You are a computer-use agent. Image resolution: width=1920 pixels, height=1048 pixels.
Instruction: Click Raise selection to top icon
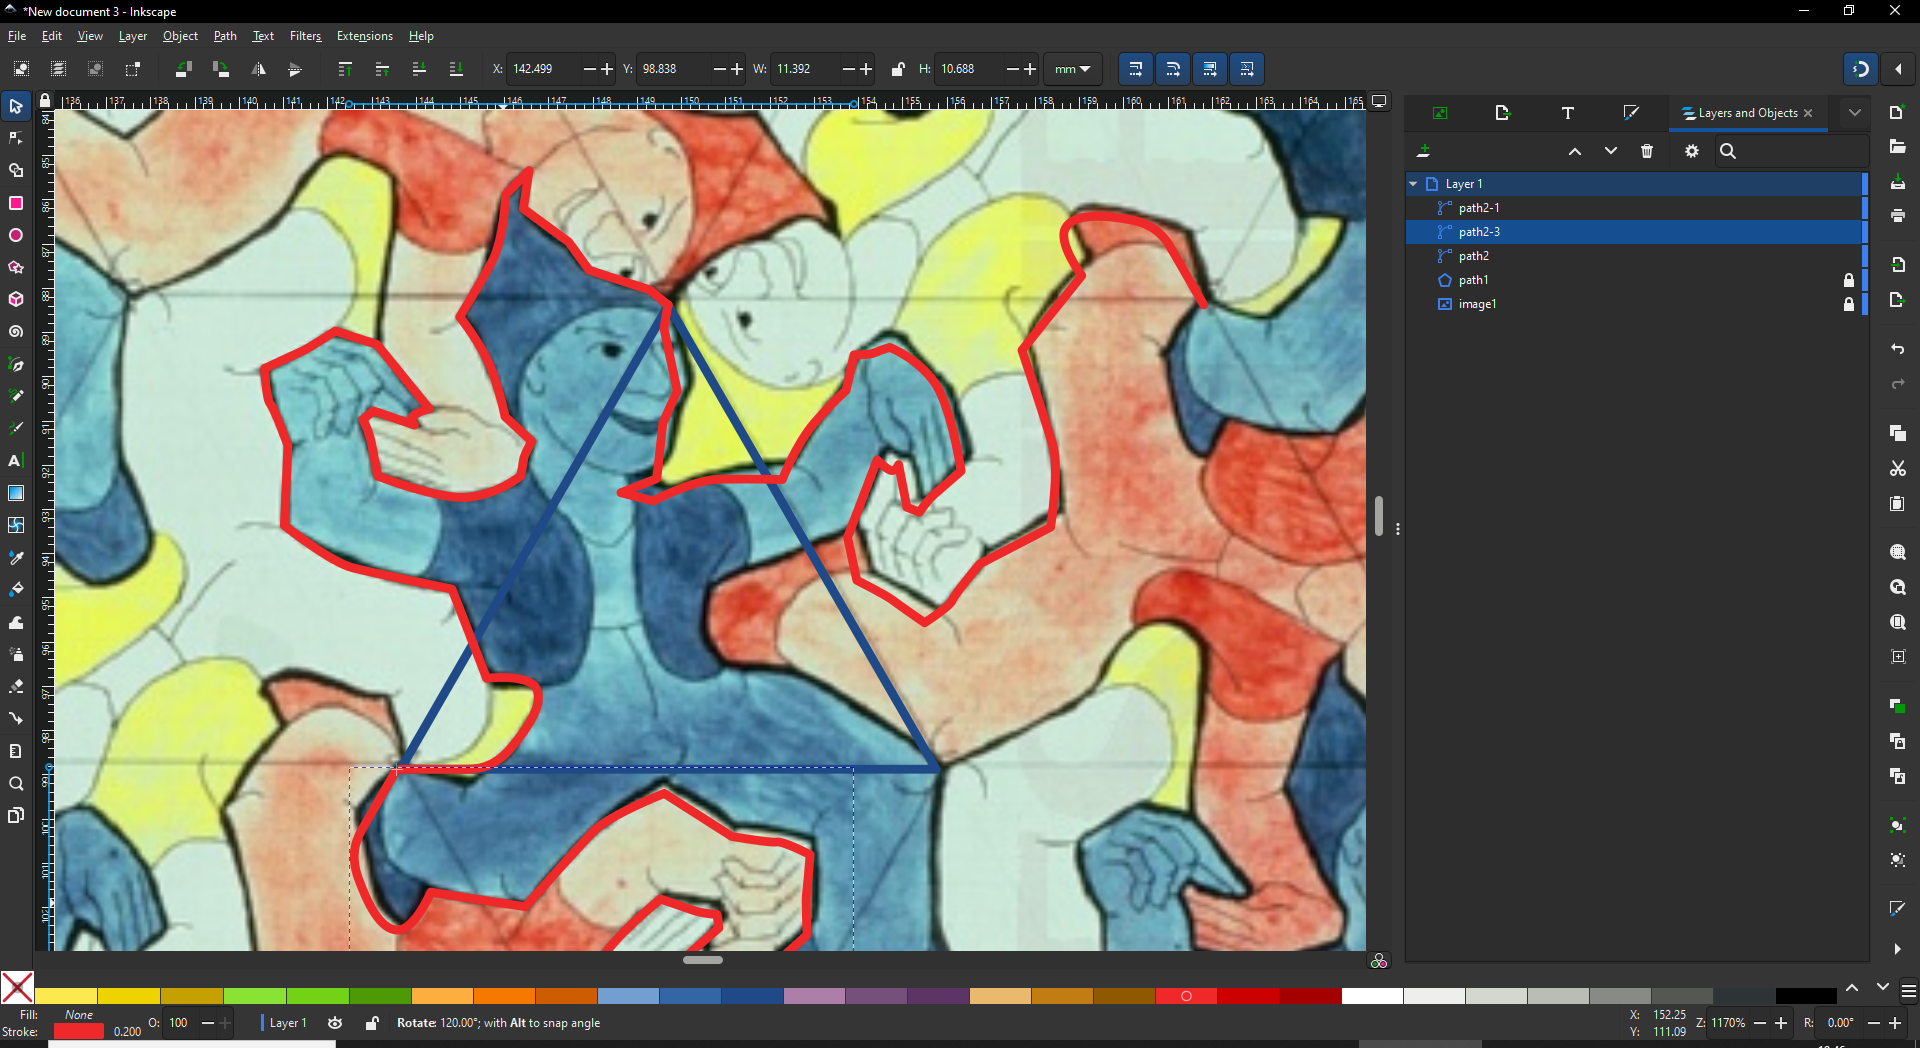click(x=345, y=69)
